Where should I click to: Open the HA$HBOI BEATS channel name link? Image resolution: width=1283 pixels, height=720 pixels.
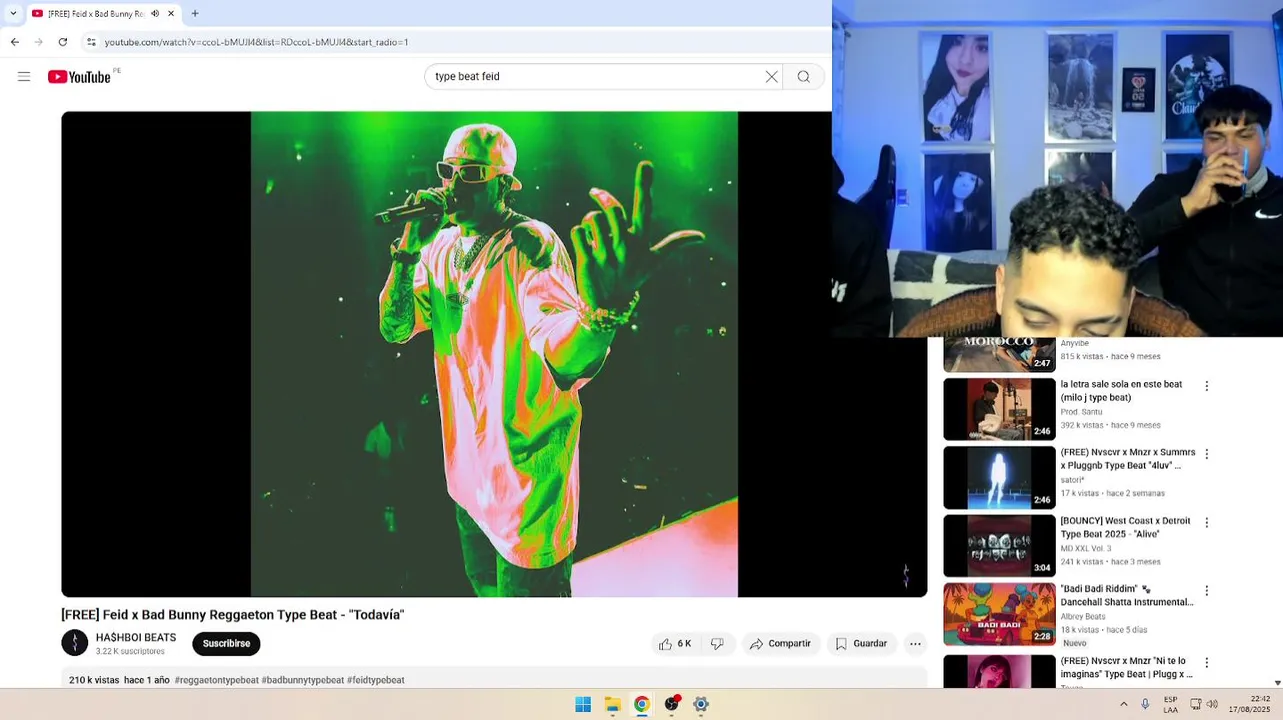(x=136, y=637)
